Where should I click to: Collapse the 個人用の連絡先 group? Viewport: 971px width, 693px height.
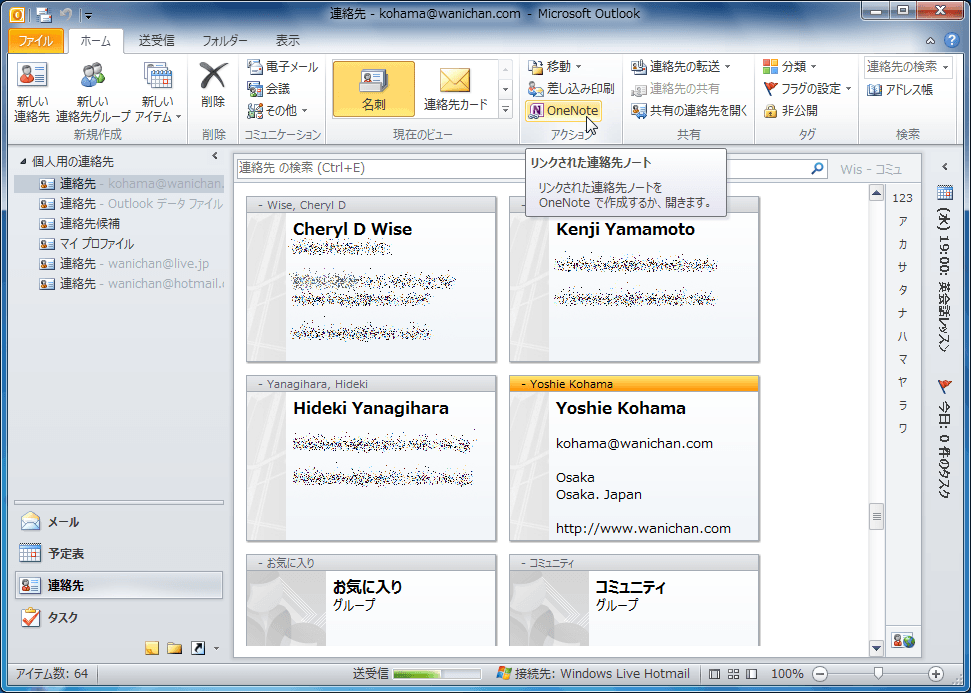tap(23, 162)
